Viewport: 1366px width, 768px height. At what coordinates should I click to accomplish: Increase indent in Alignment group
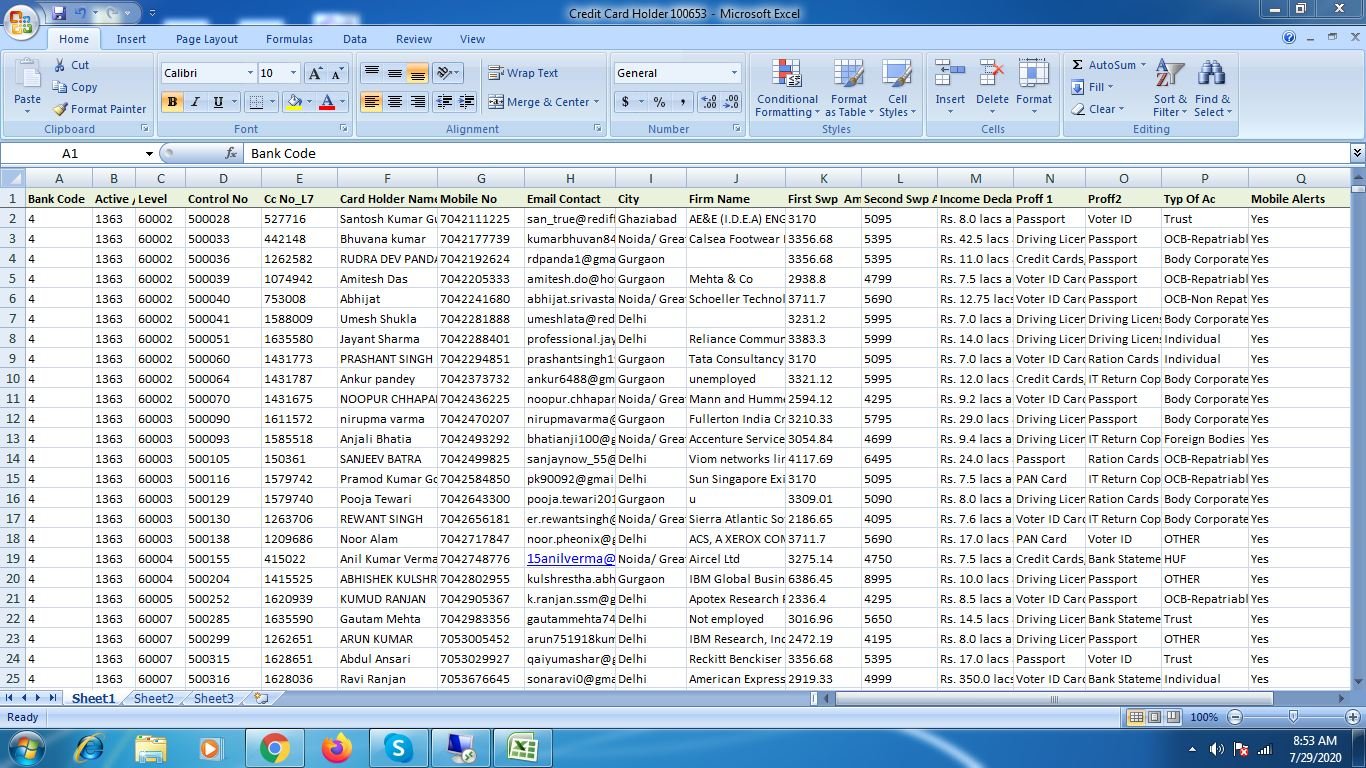point(466,102)
